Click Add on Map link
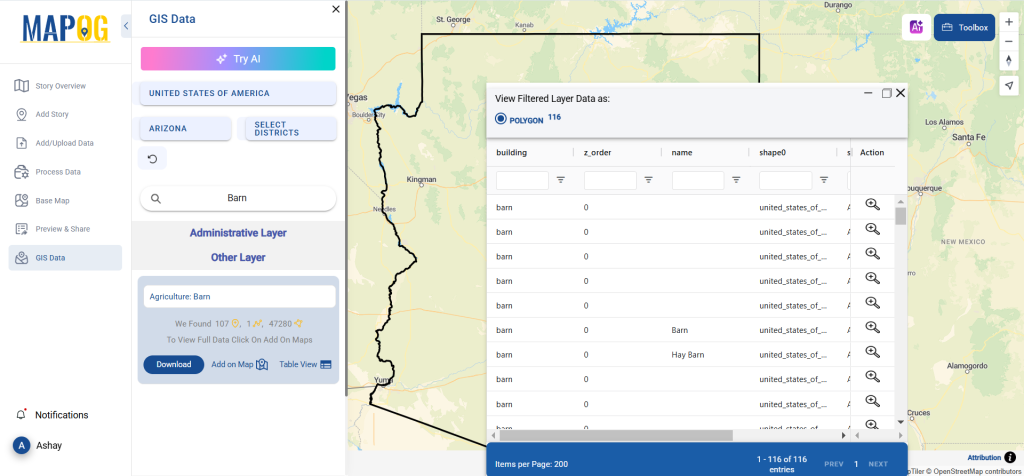This screenshot has height=476, width=1024. click(240, 364)
